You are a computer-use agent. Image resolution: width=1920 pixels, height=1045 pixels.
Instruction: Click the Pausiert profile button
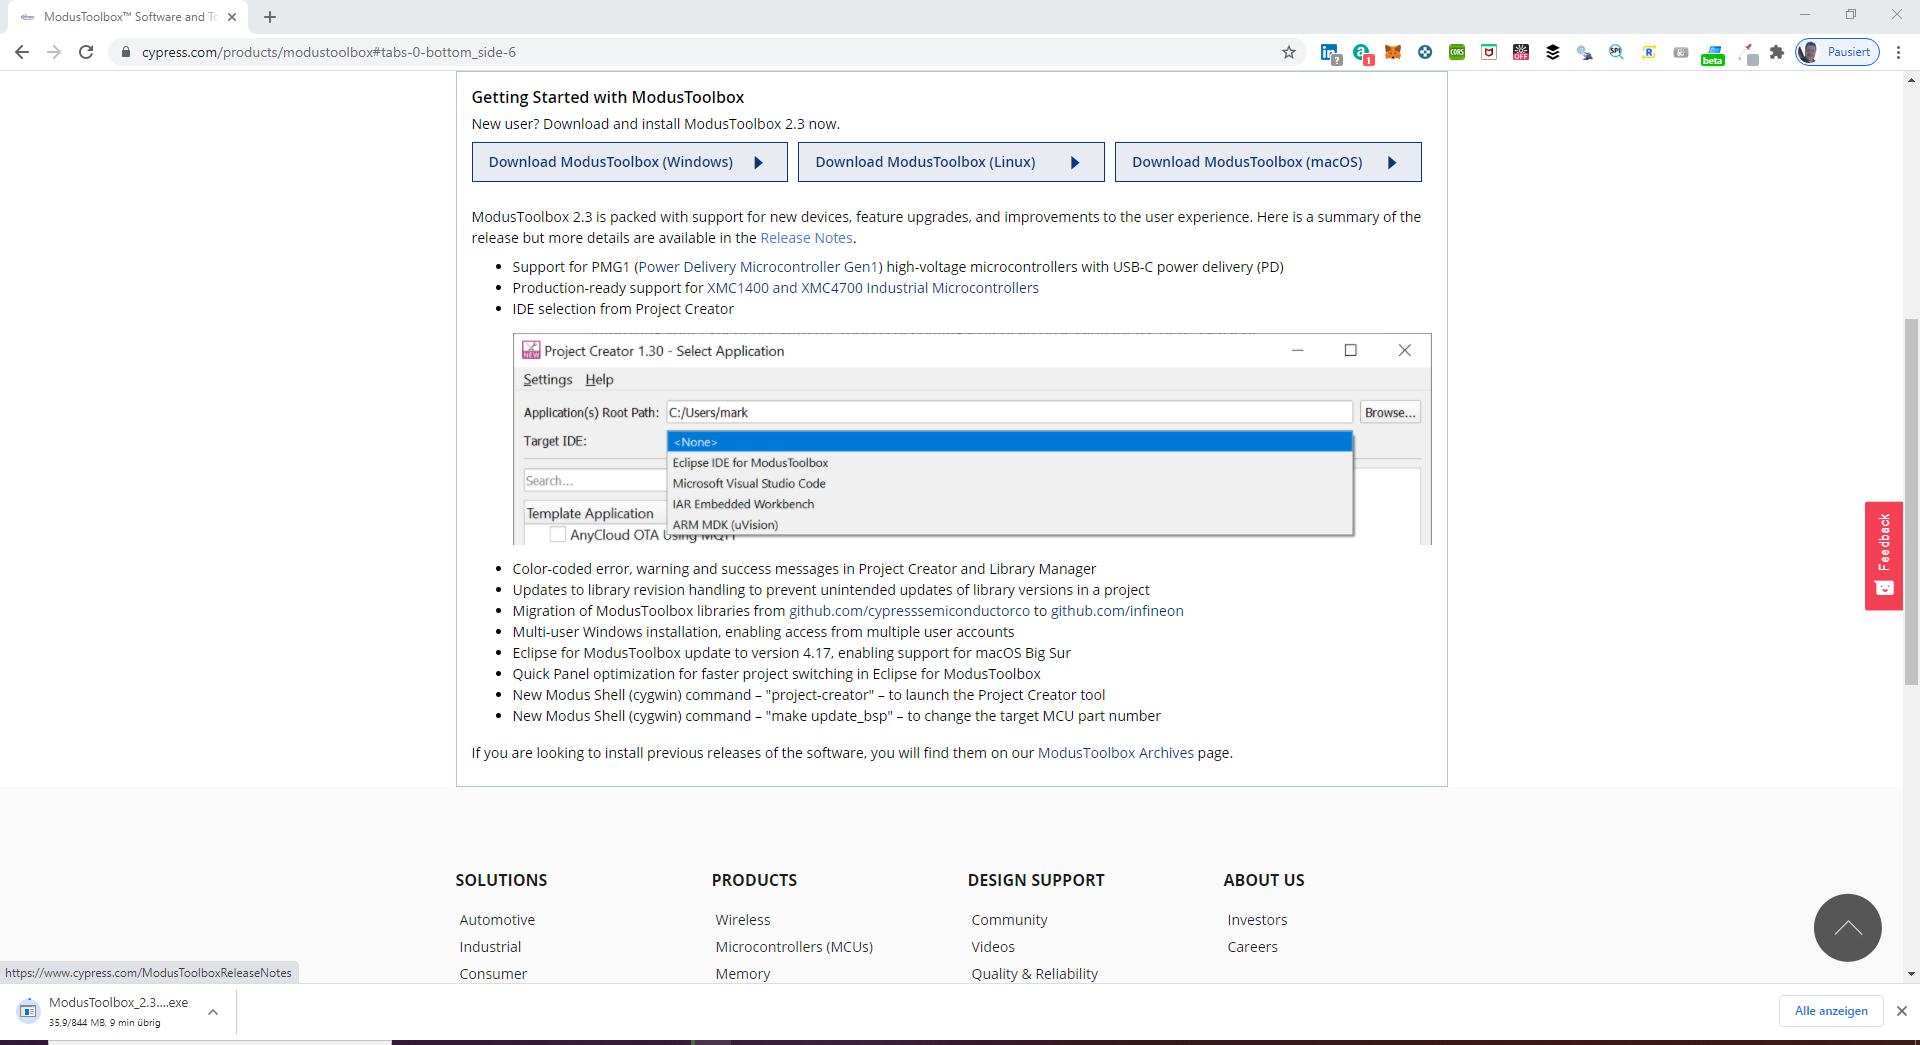tap(1838, 52)
